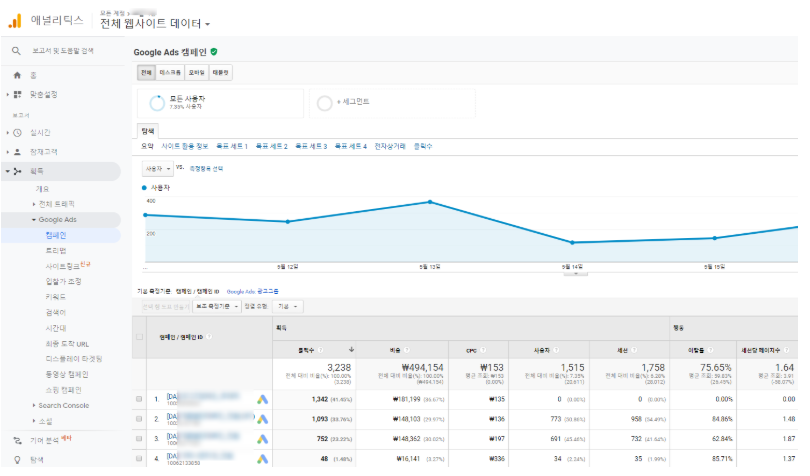Collapse the Google Ads submenu
Viewport: 810px width, 476px height.
coord(34,220)
